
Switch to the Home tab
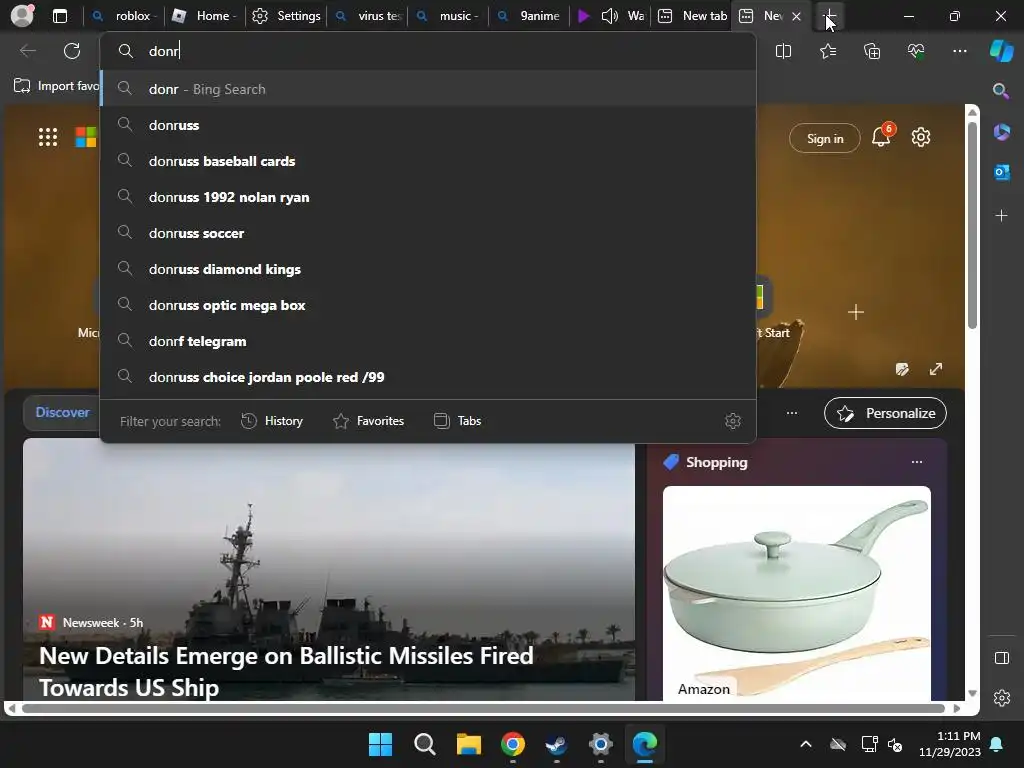click(x=204, y=16)
